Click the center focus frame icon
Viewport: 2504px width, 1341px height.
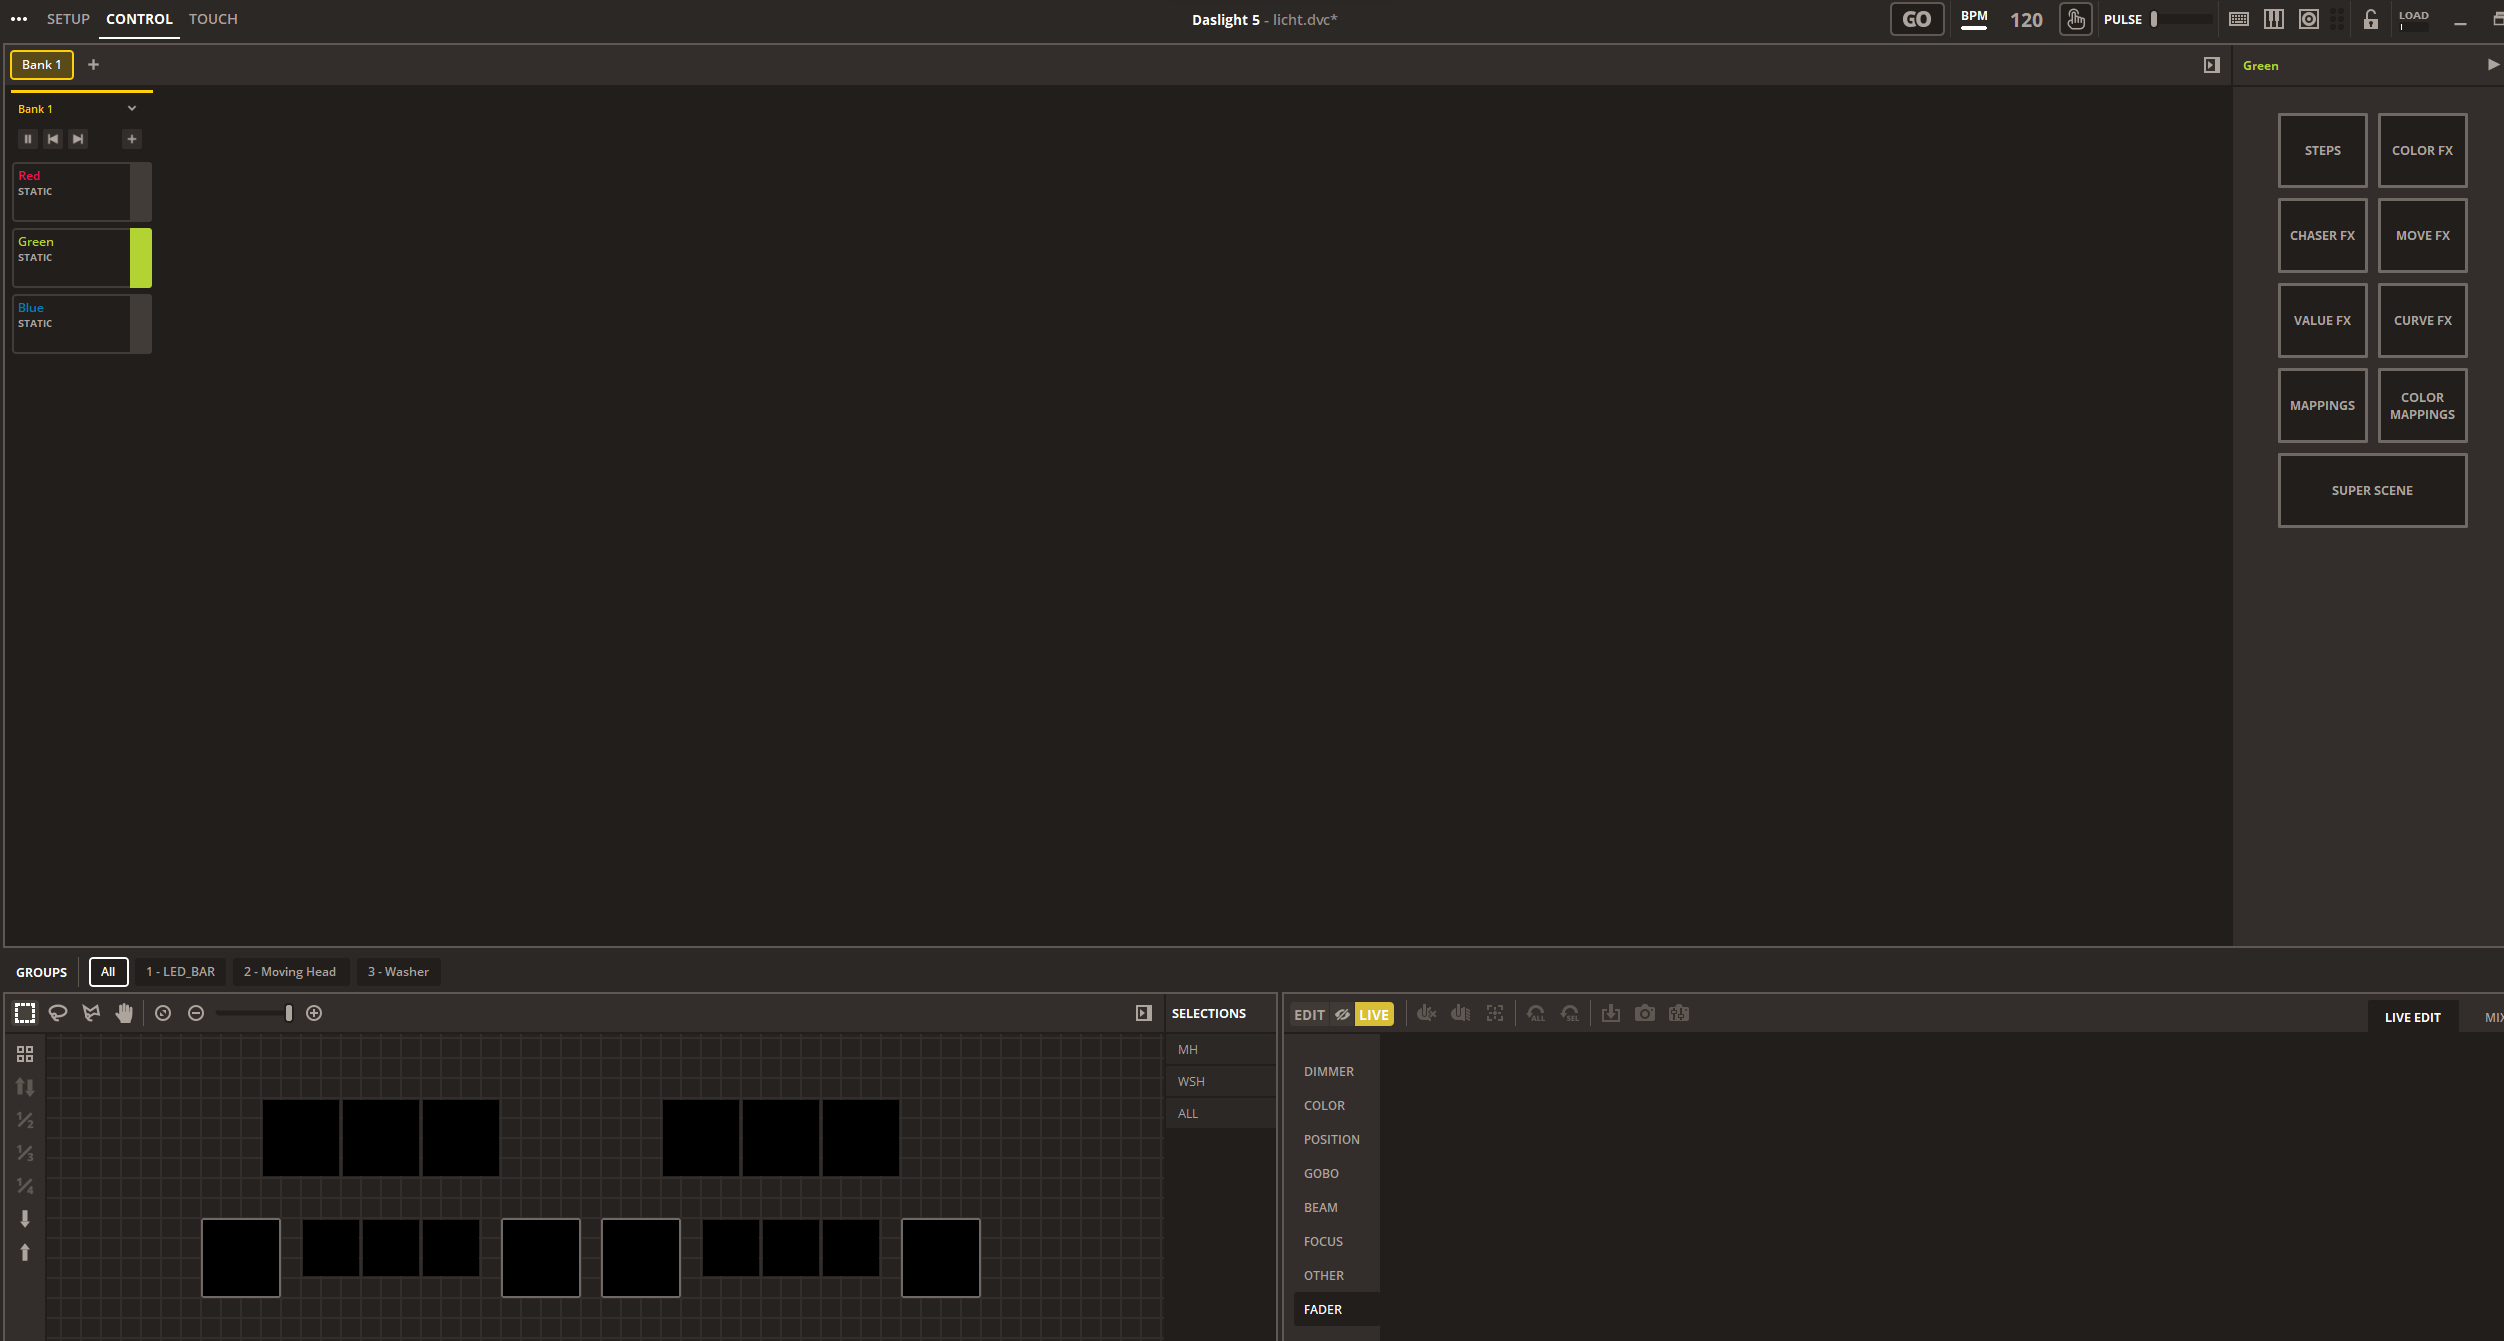coord(1495,1013)
